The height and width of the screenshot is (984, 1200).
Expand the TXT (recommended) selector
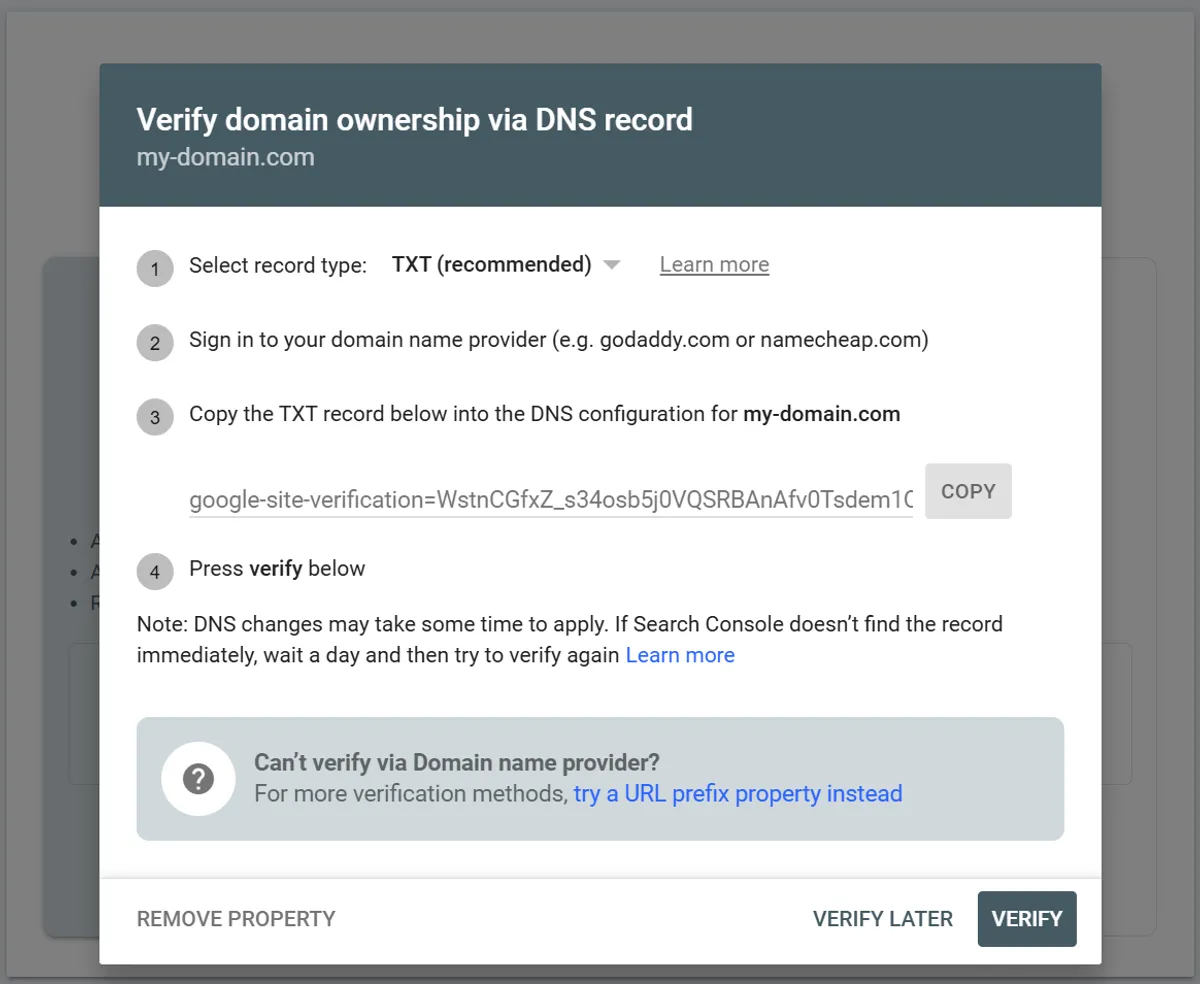point(490,264)
